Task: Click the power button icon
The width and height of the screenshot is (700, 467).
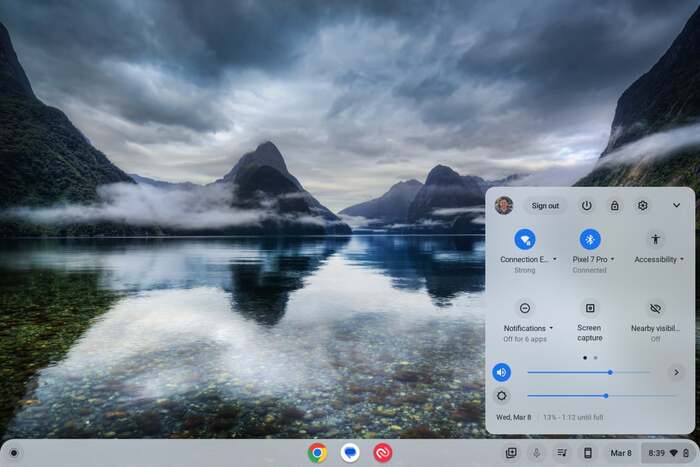Action: (587, 205)
